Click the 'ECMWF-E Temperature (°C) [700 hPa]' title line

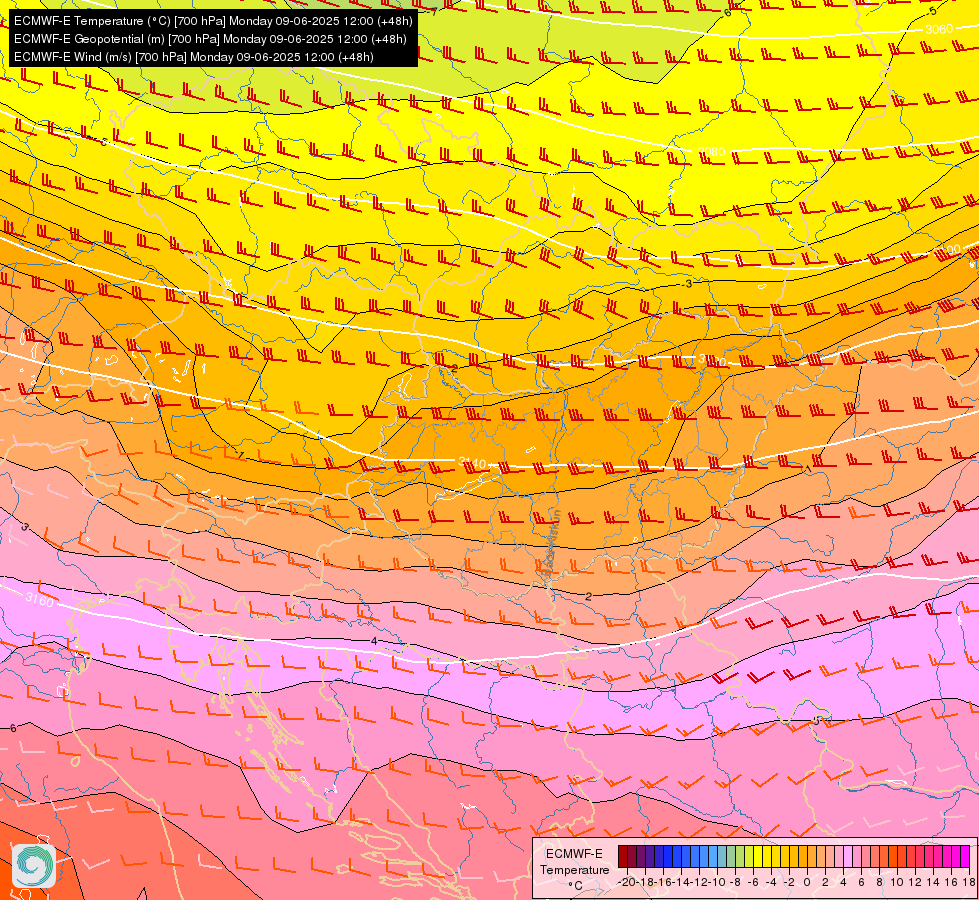point(213,21)
